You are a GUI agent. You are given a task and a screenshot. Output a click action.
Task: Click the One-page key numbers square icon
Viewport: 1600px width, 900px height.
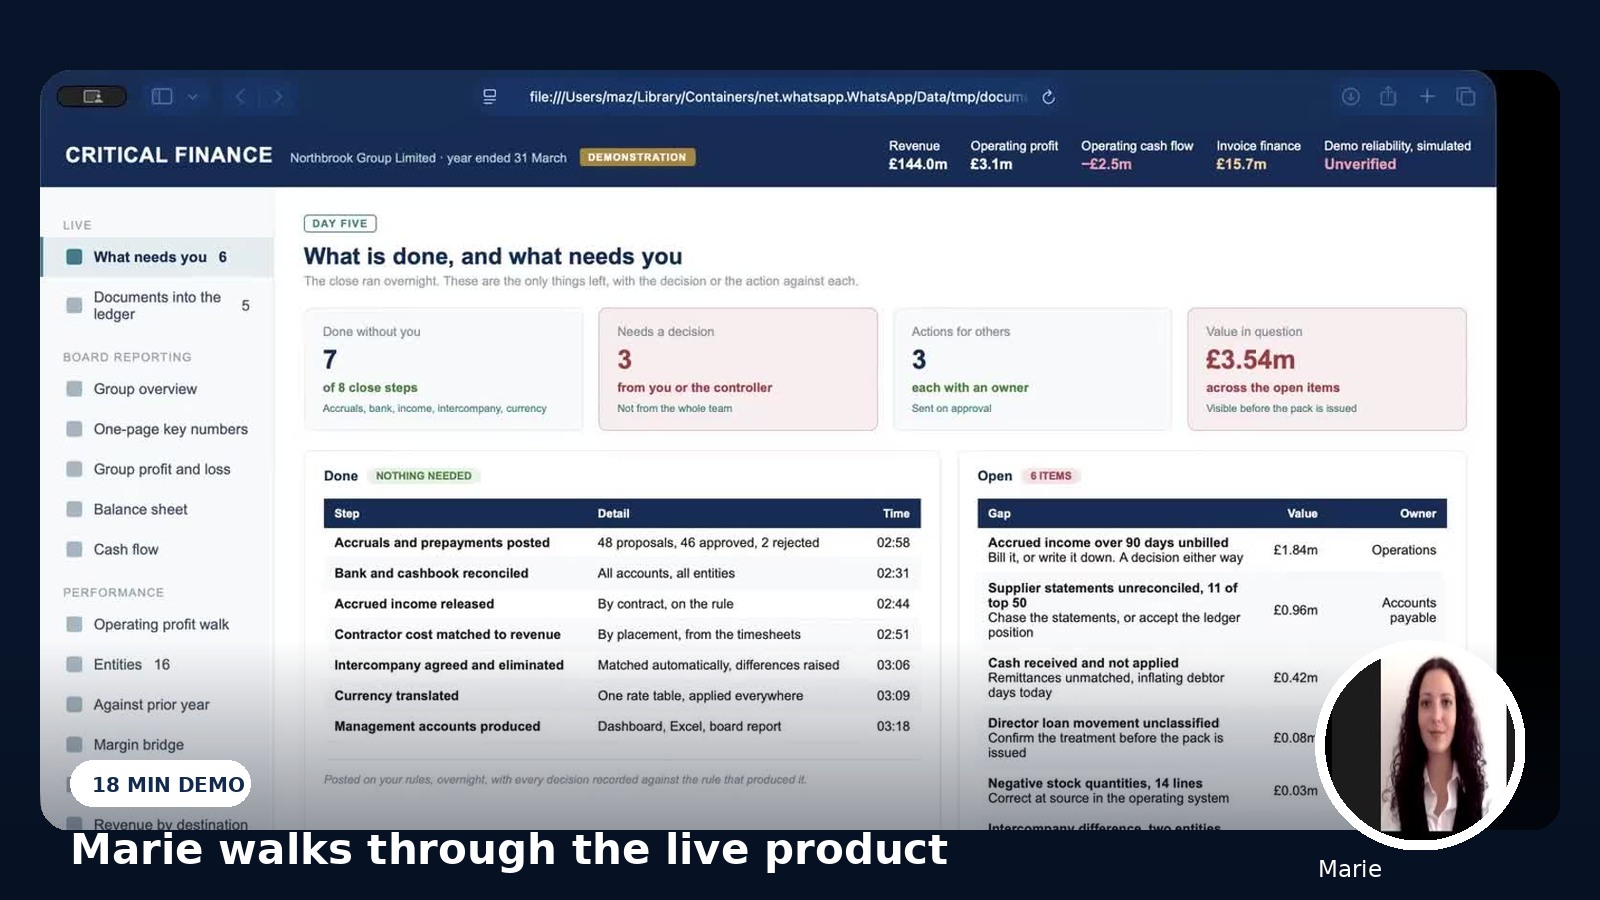[x=74, y=429]
